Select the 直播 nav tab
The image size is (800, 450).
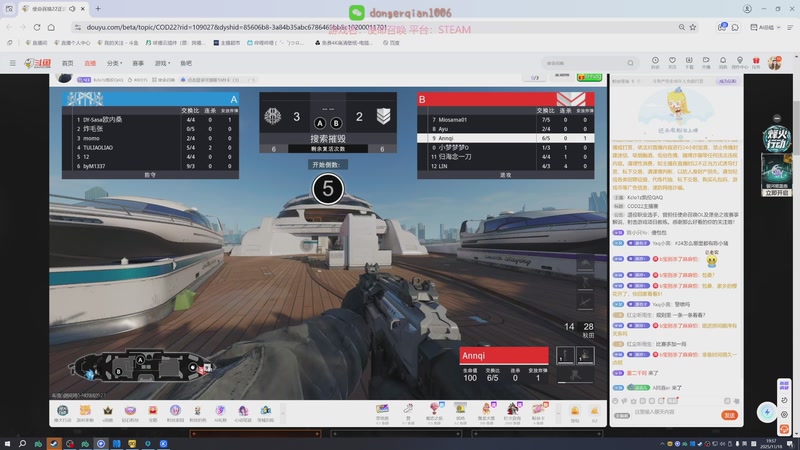pyautogui.click(x=90, y=63)
